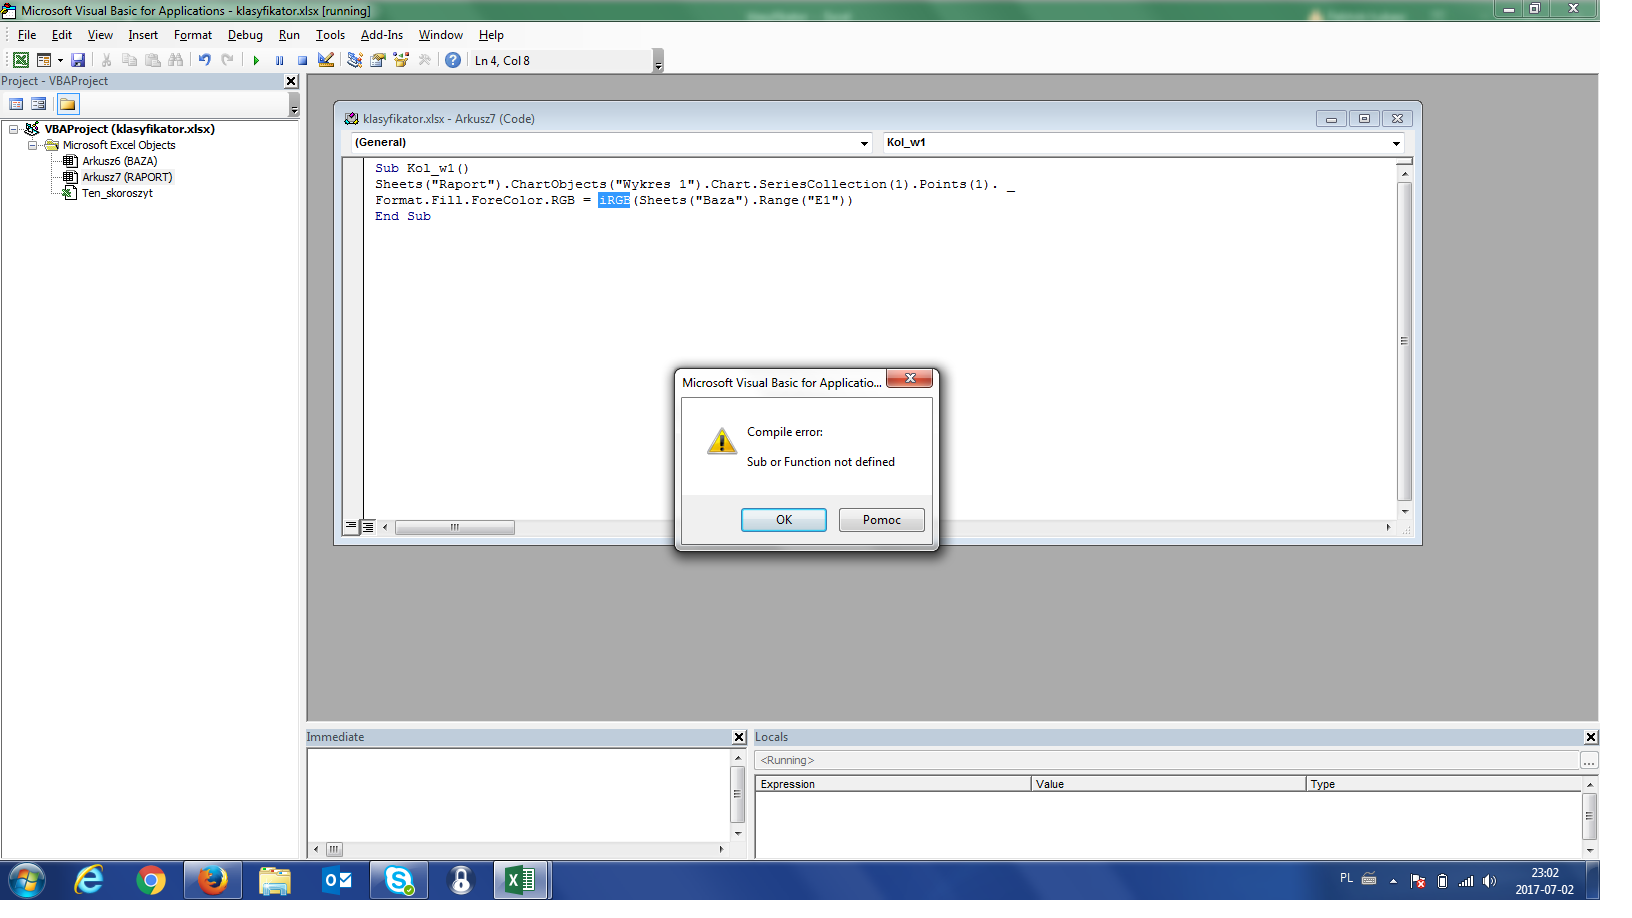Open VBA Help with the question mark icon
Image resolution: width=1632 pixels, height=918 pixels.
[x=453, y=60]
